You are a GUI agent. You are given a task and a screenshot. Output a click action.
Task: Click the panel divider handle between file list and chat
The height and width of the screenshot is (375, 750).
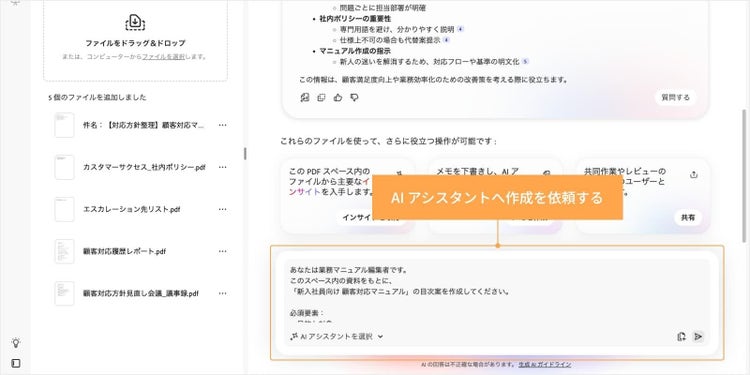[x=245, y=154]
